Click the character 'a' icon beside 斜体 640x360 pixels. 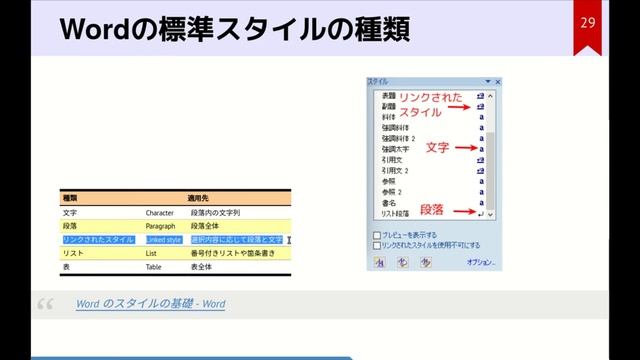pos(481,117)
